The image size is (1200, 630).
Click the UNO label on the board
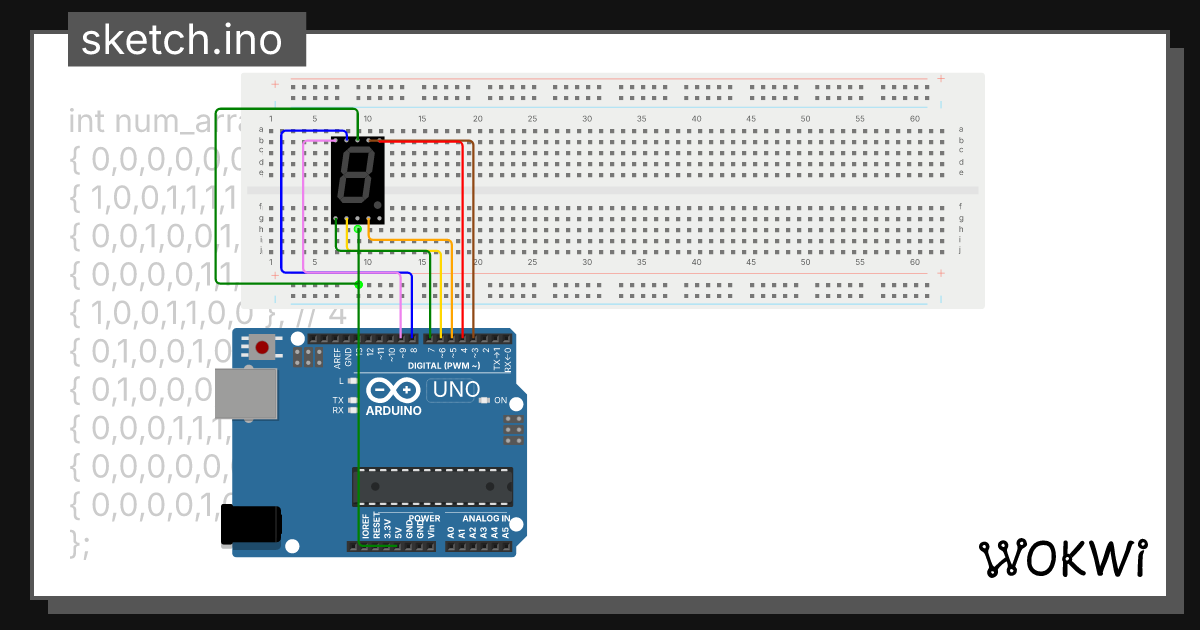pos(456,389)
